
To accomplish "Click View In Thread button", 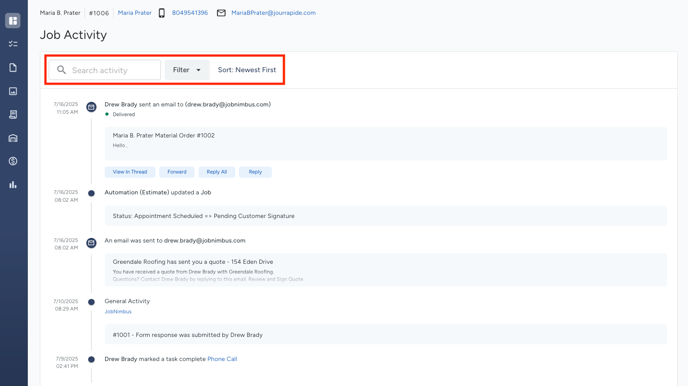I will [130, 172].
